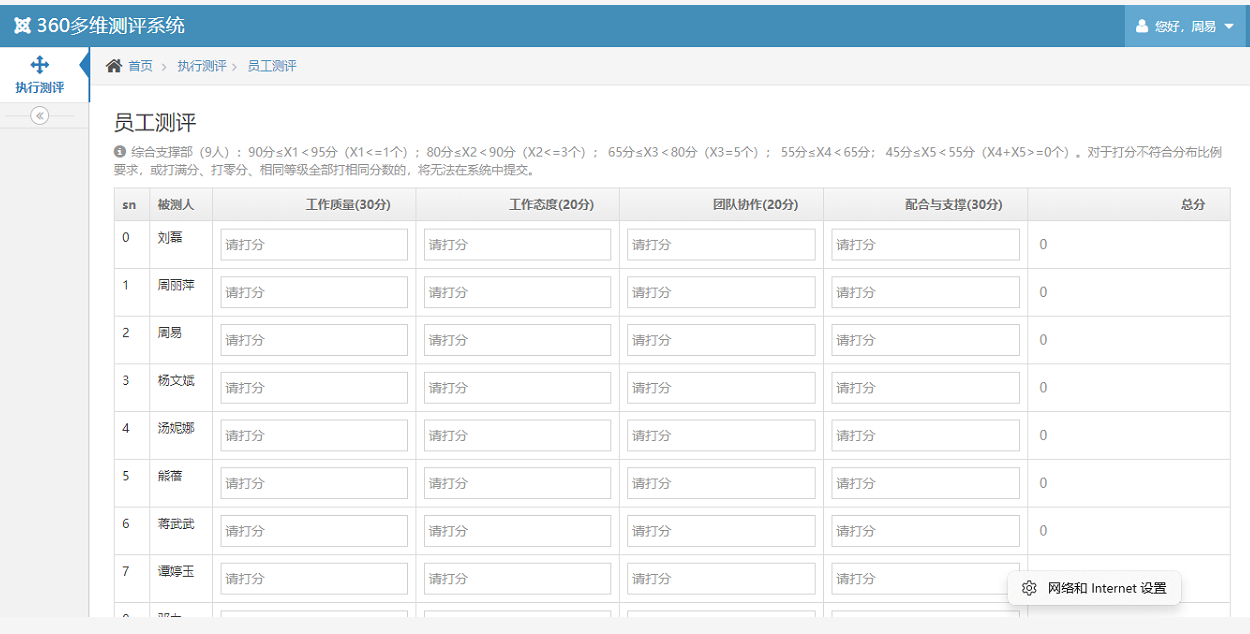Select the name 周丽萍 in 被测人 column
Screen dimensions: 1250x634
[x=176, y=285]
